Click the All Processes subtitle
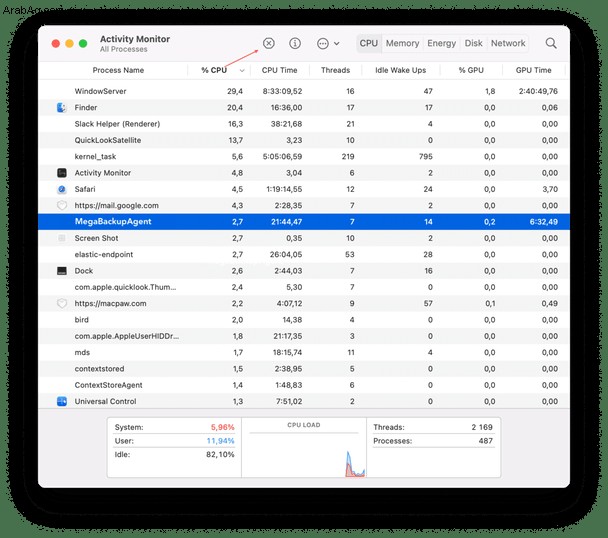 click(x=124, y=49)
